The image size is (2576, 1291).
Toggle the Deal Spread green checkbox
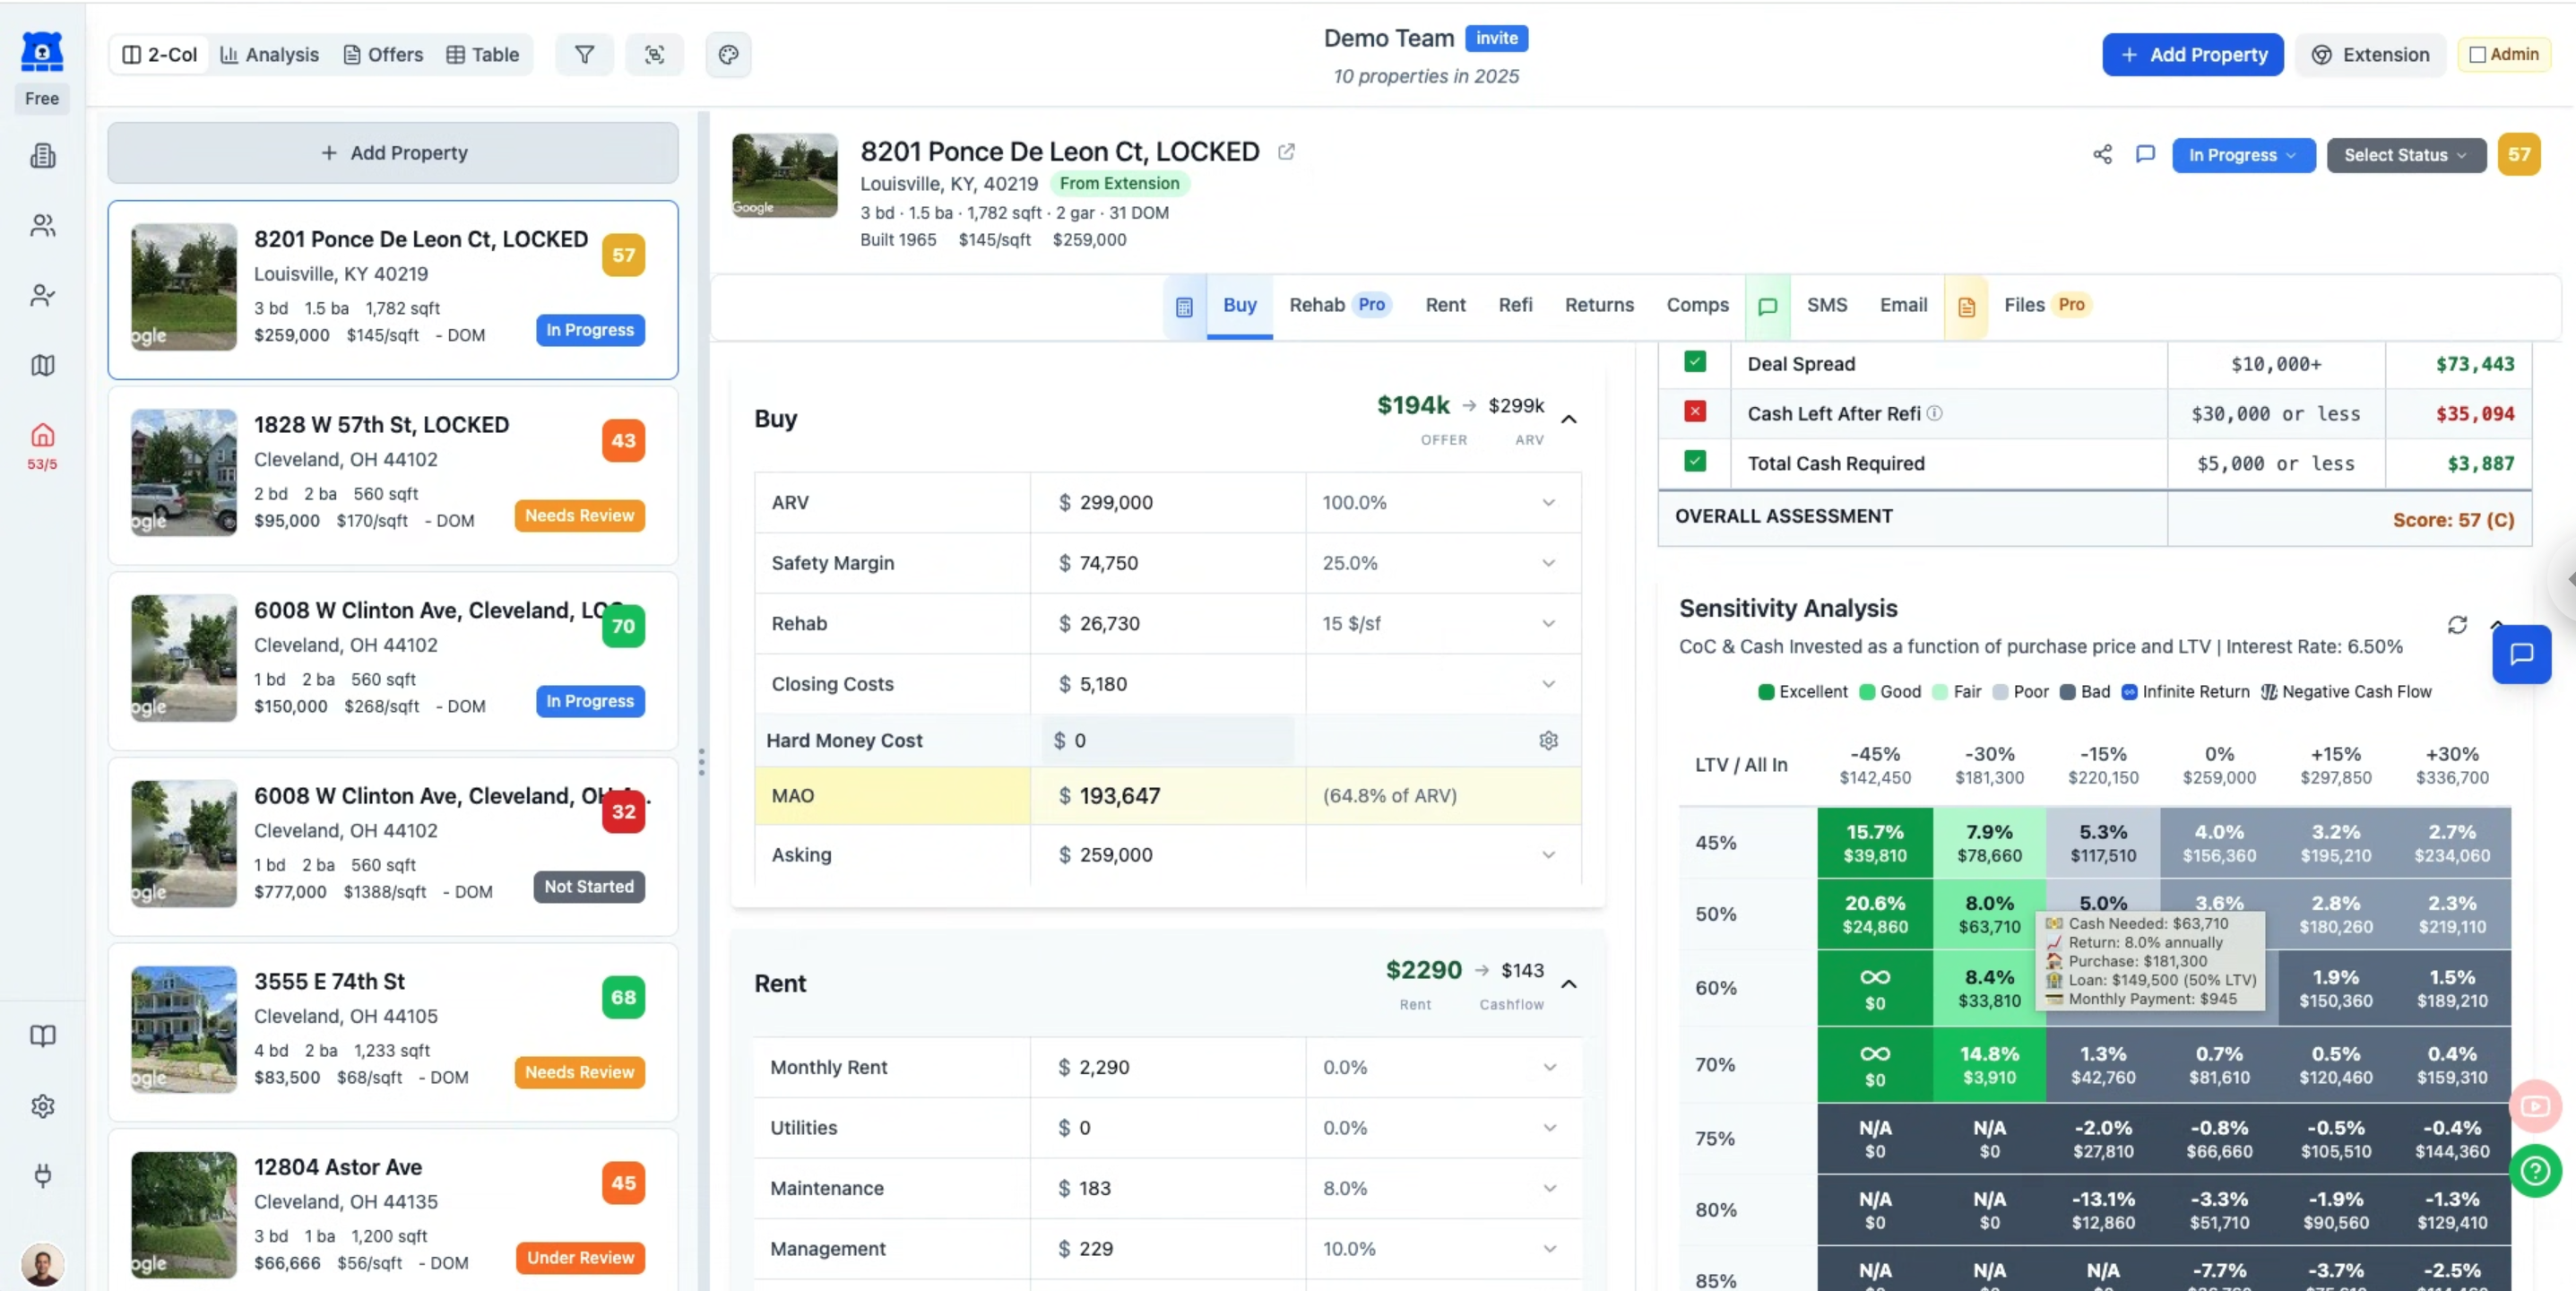pos(1694,362)
